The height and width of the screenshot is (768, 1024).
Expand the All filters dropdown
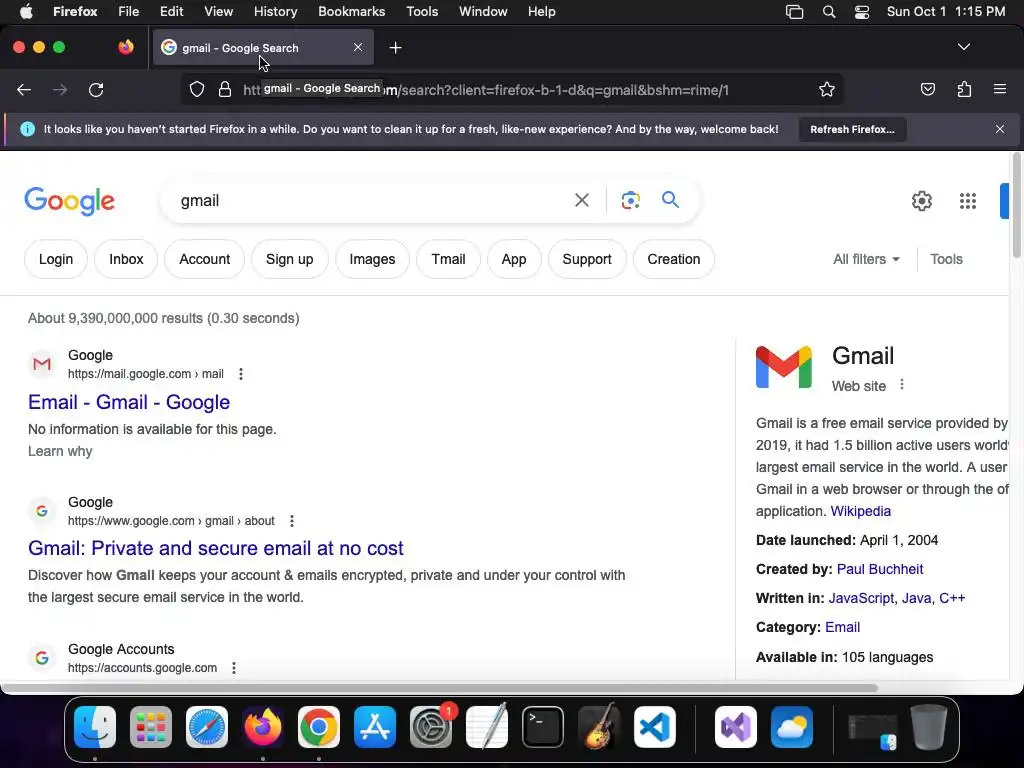(867, 259)
